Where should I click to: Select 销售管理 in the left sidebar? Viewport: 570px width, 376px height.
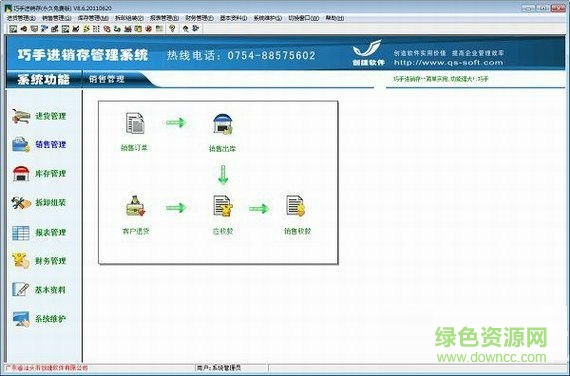click(39, 145)
